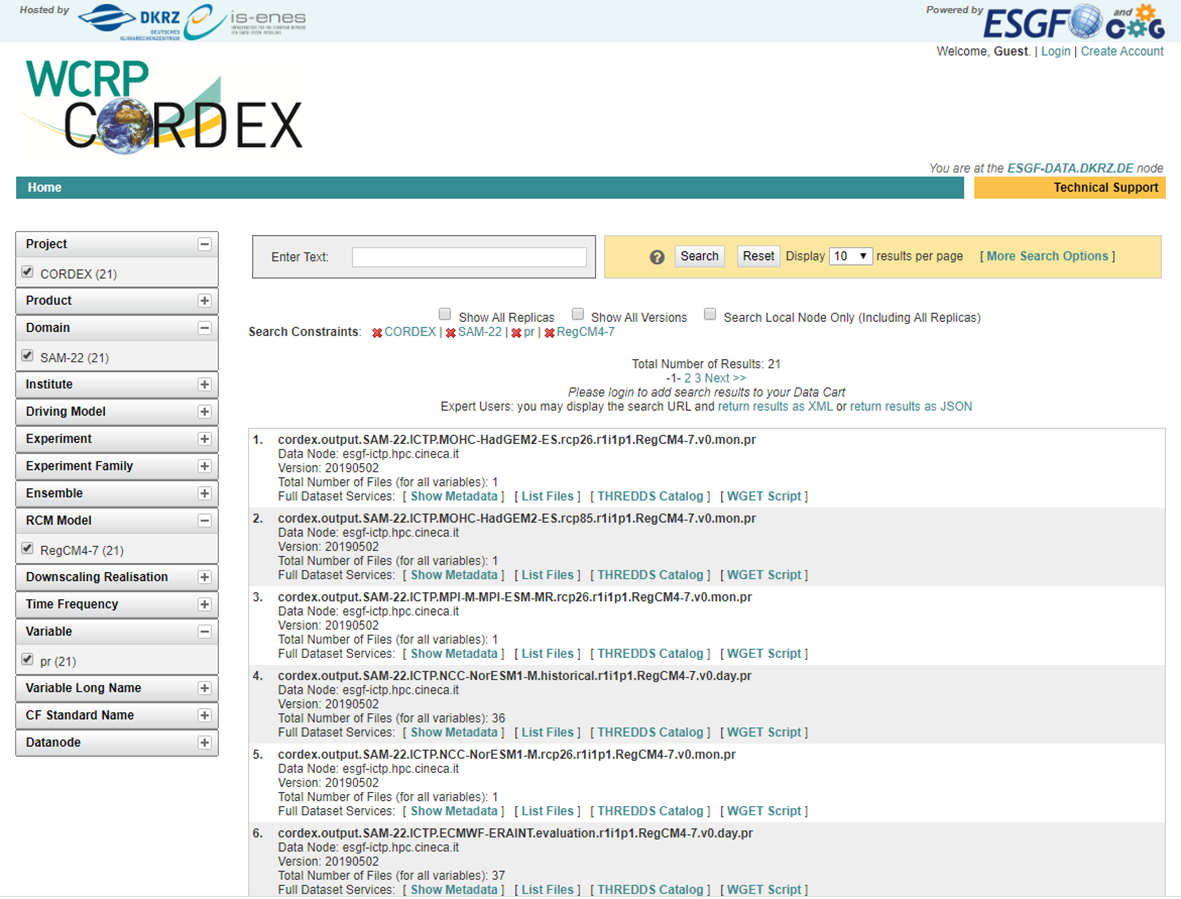Collapse the Project facet
This screenshot has height=899, width=1181.
(204, 244)
